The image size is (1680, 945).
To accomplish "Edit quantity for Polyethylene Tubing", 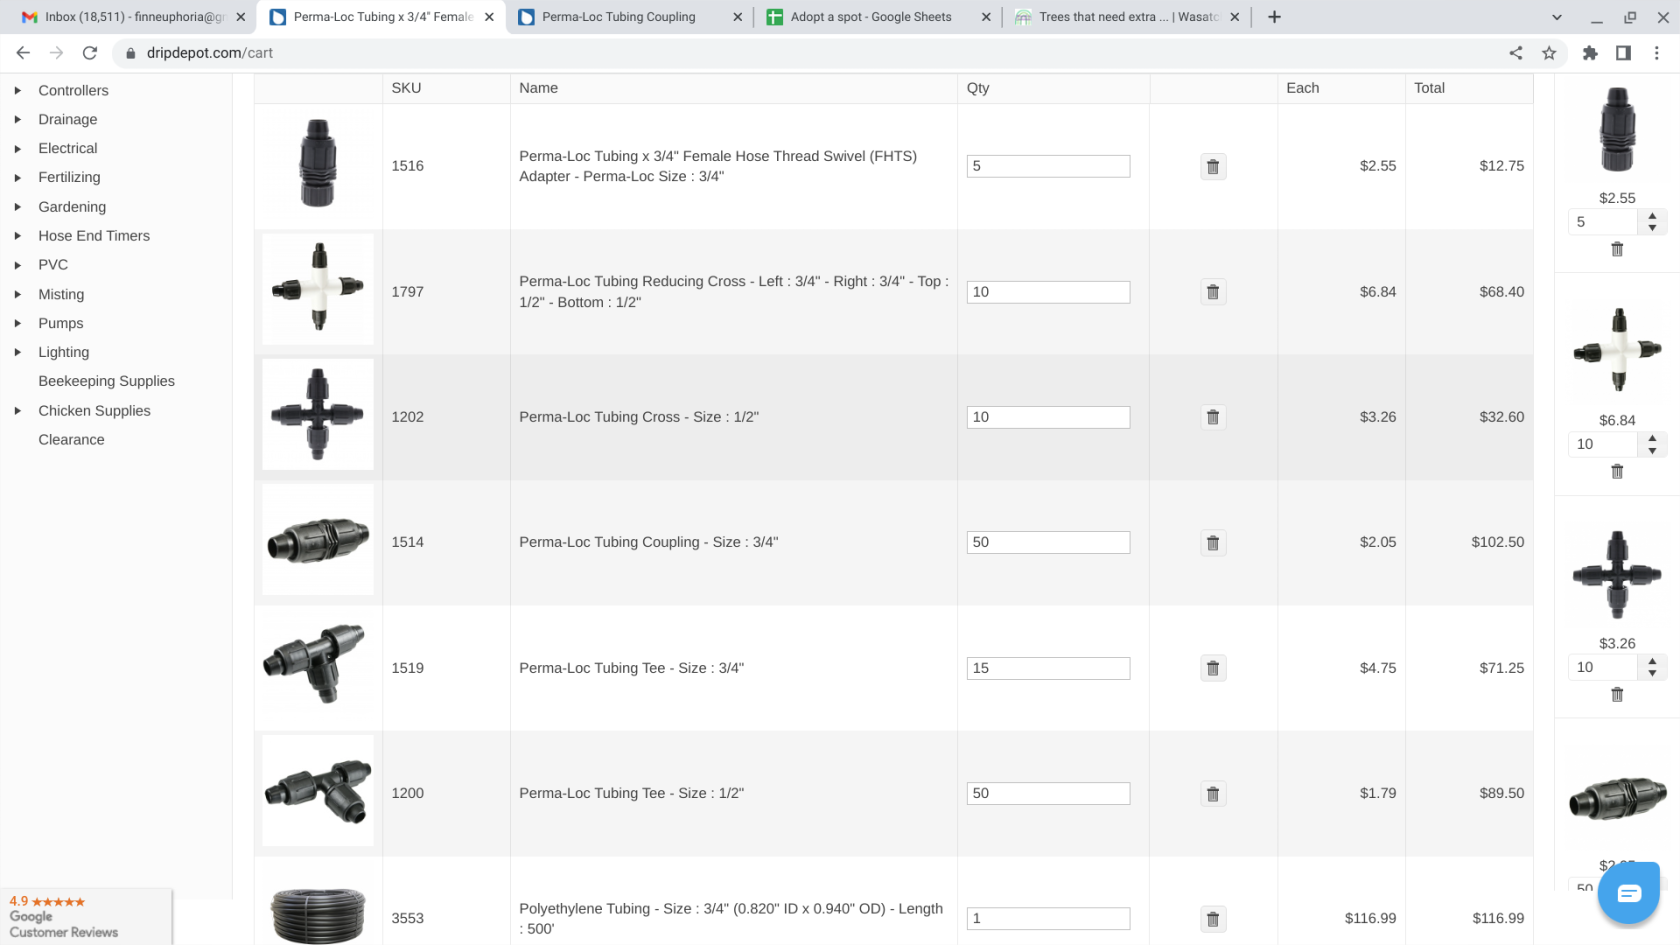I will click(1048, 918).
